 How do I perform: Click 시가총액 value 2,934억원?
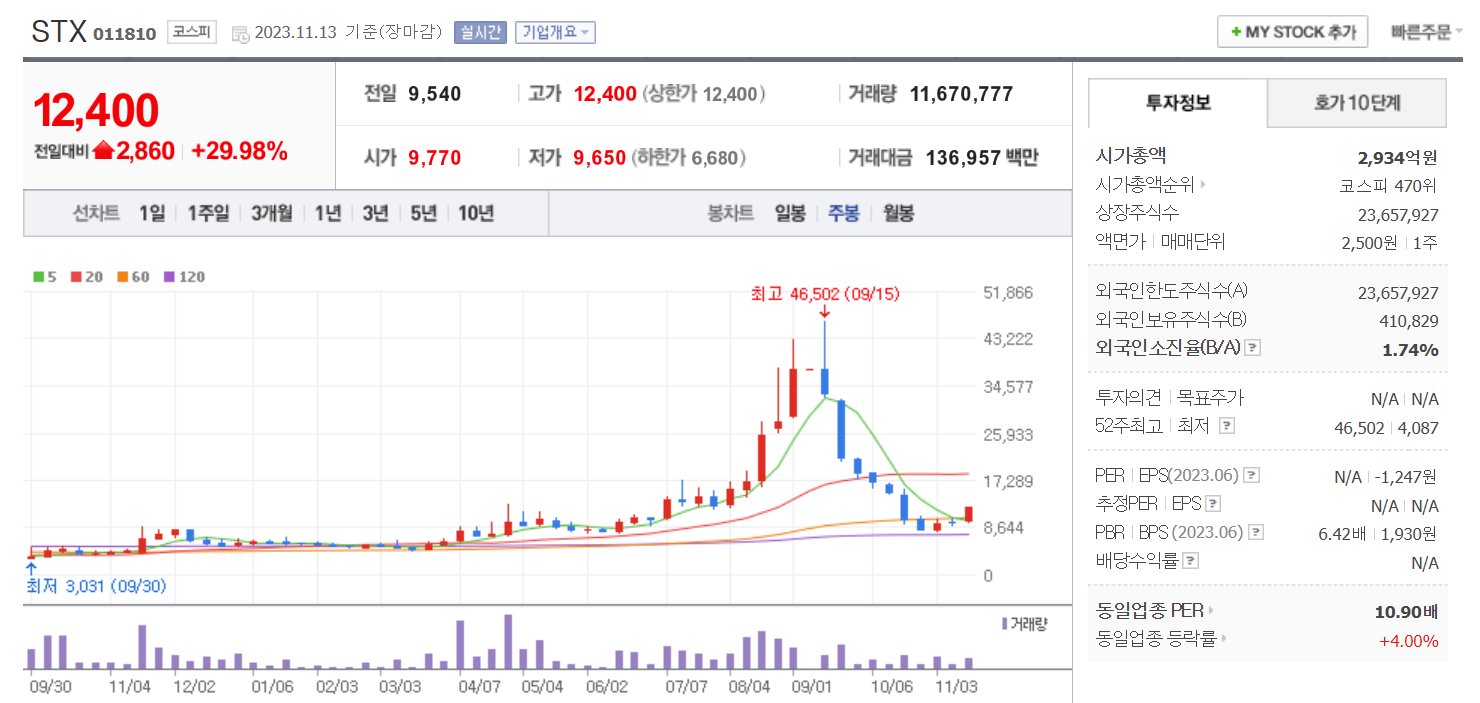click(1397, 157)
